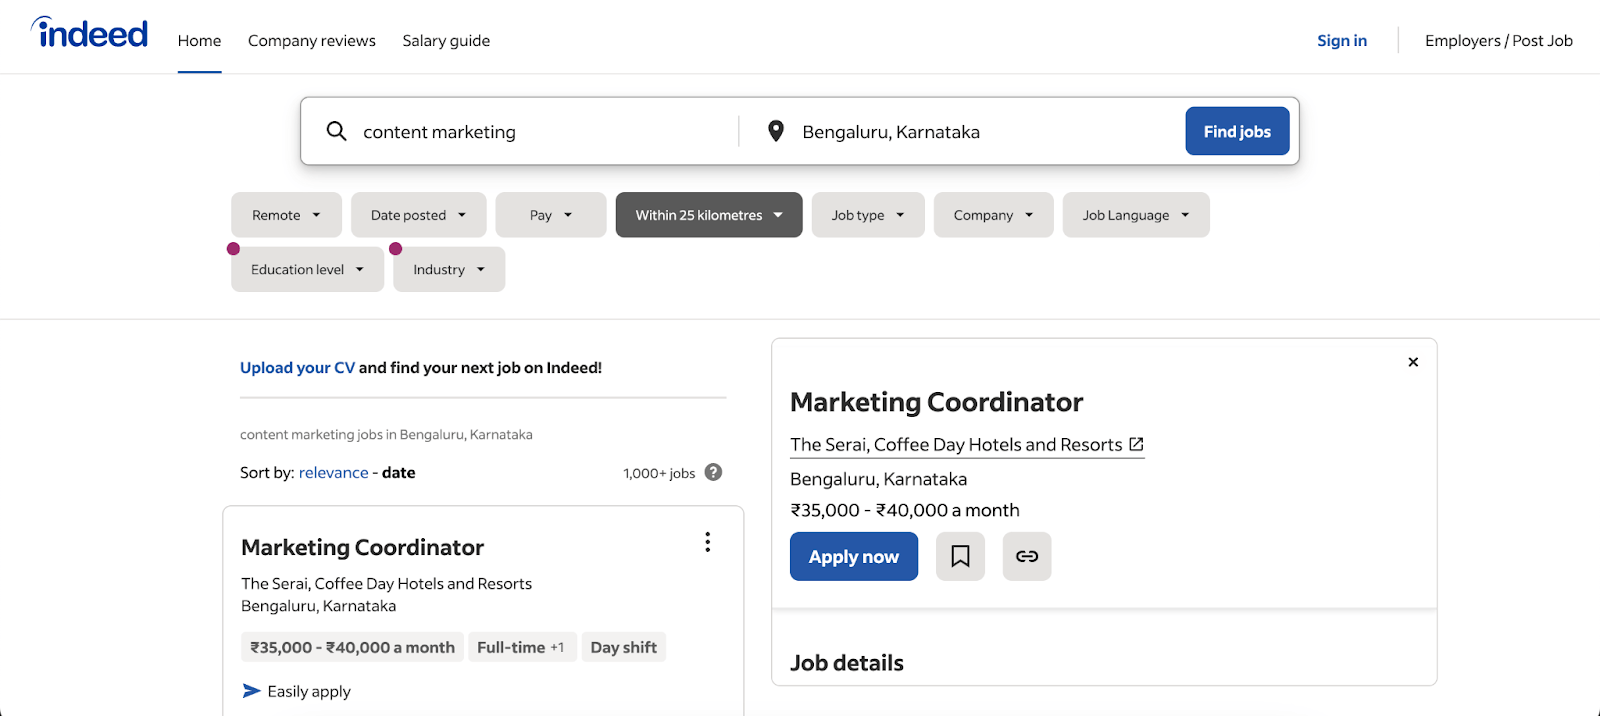The height and width of the screenshot is (716, 1600).
Task: Click the Job details heading
Action: pyautogui.click(x=847, y=663)
